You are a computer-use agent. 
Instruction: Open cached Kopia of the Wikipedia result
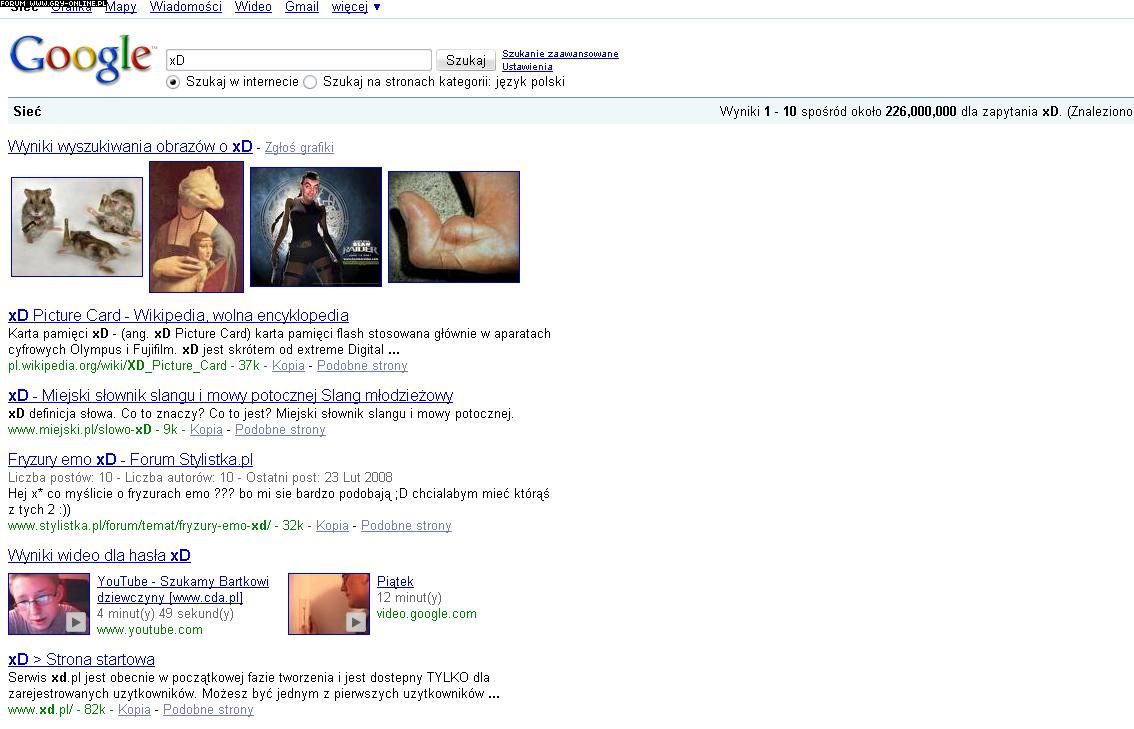click(x=289, y=366)
